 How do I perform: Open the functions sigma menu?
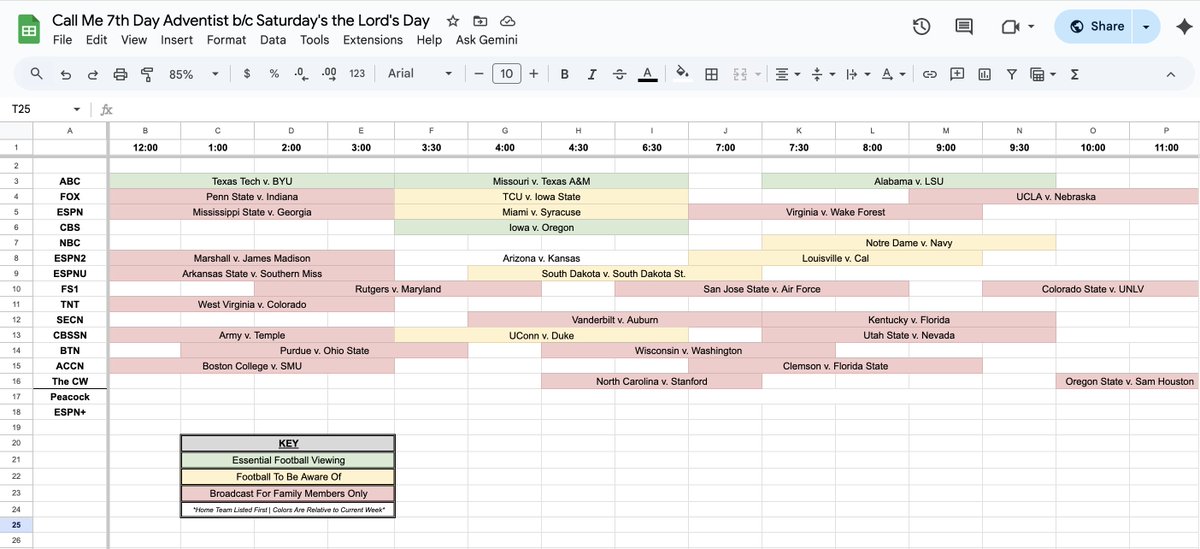(x=1075, y=74)
